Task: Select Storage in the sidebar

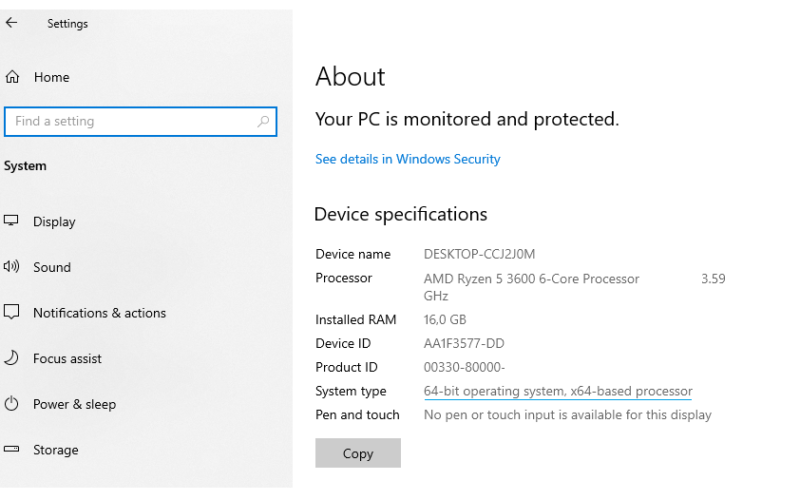Action: coord(56,450)
